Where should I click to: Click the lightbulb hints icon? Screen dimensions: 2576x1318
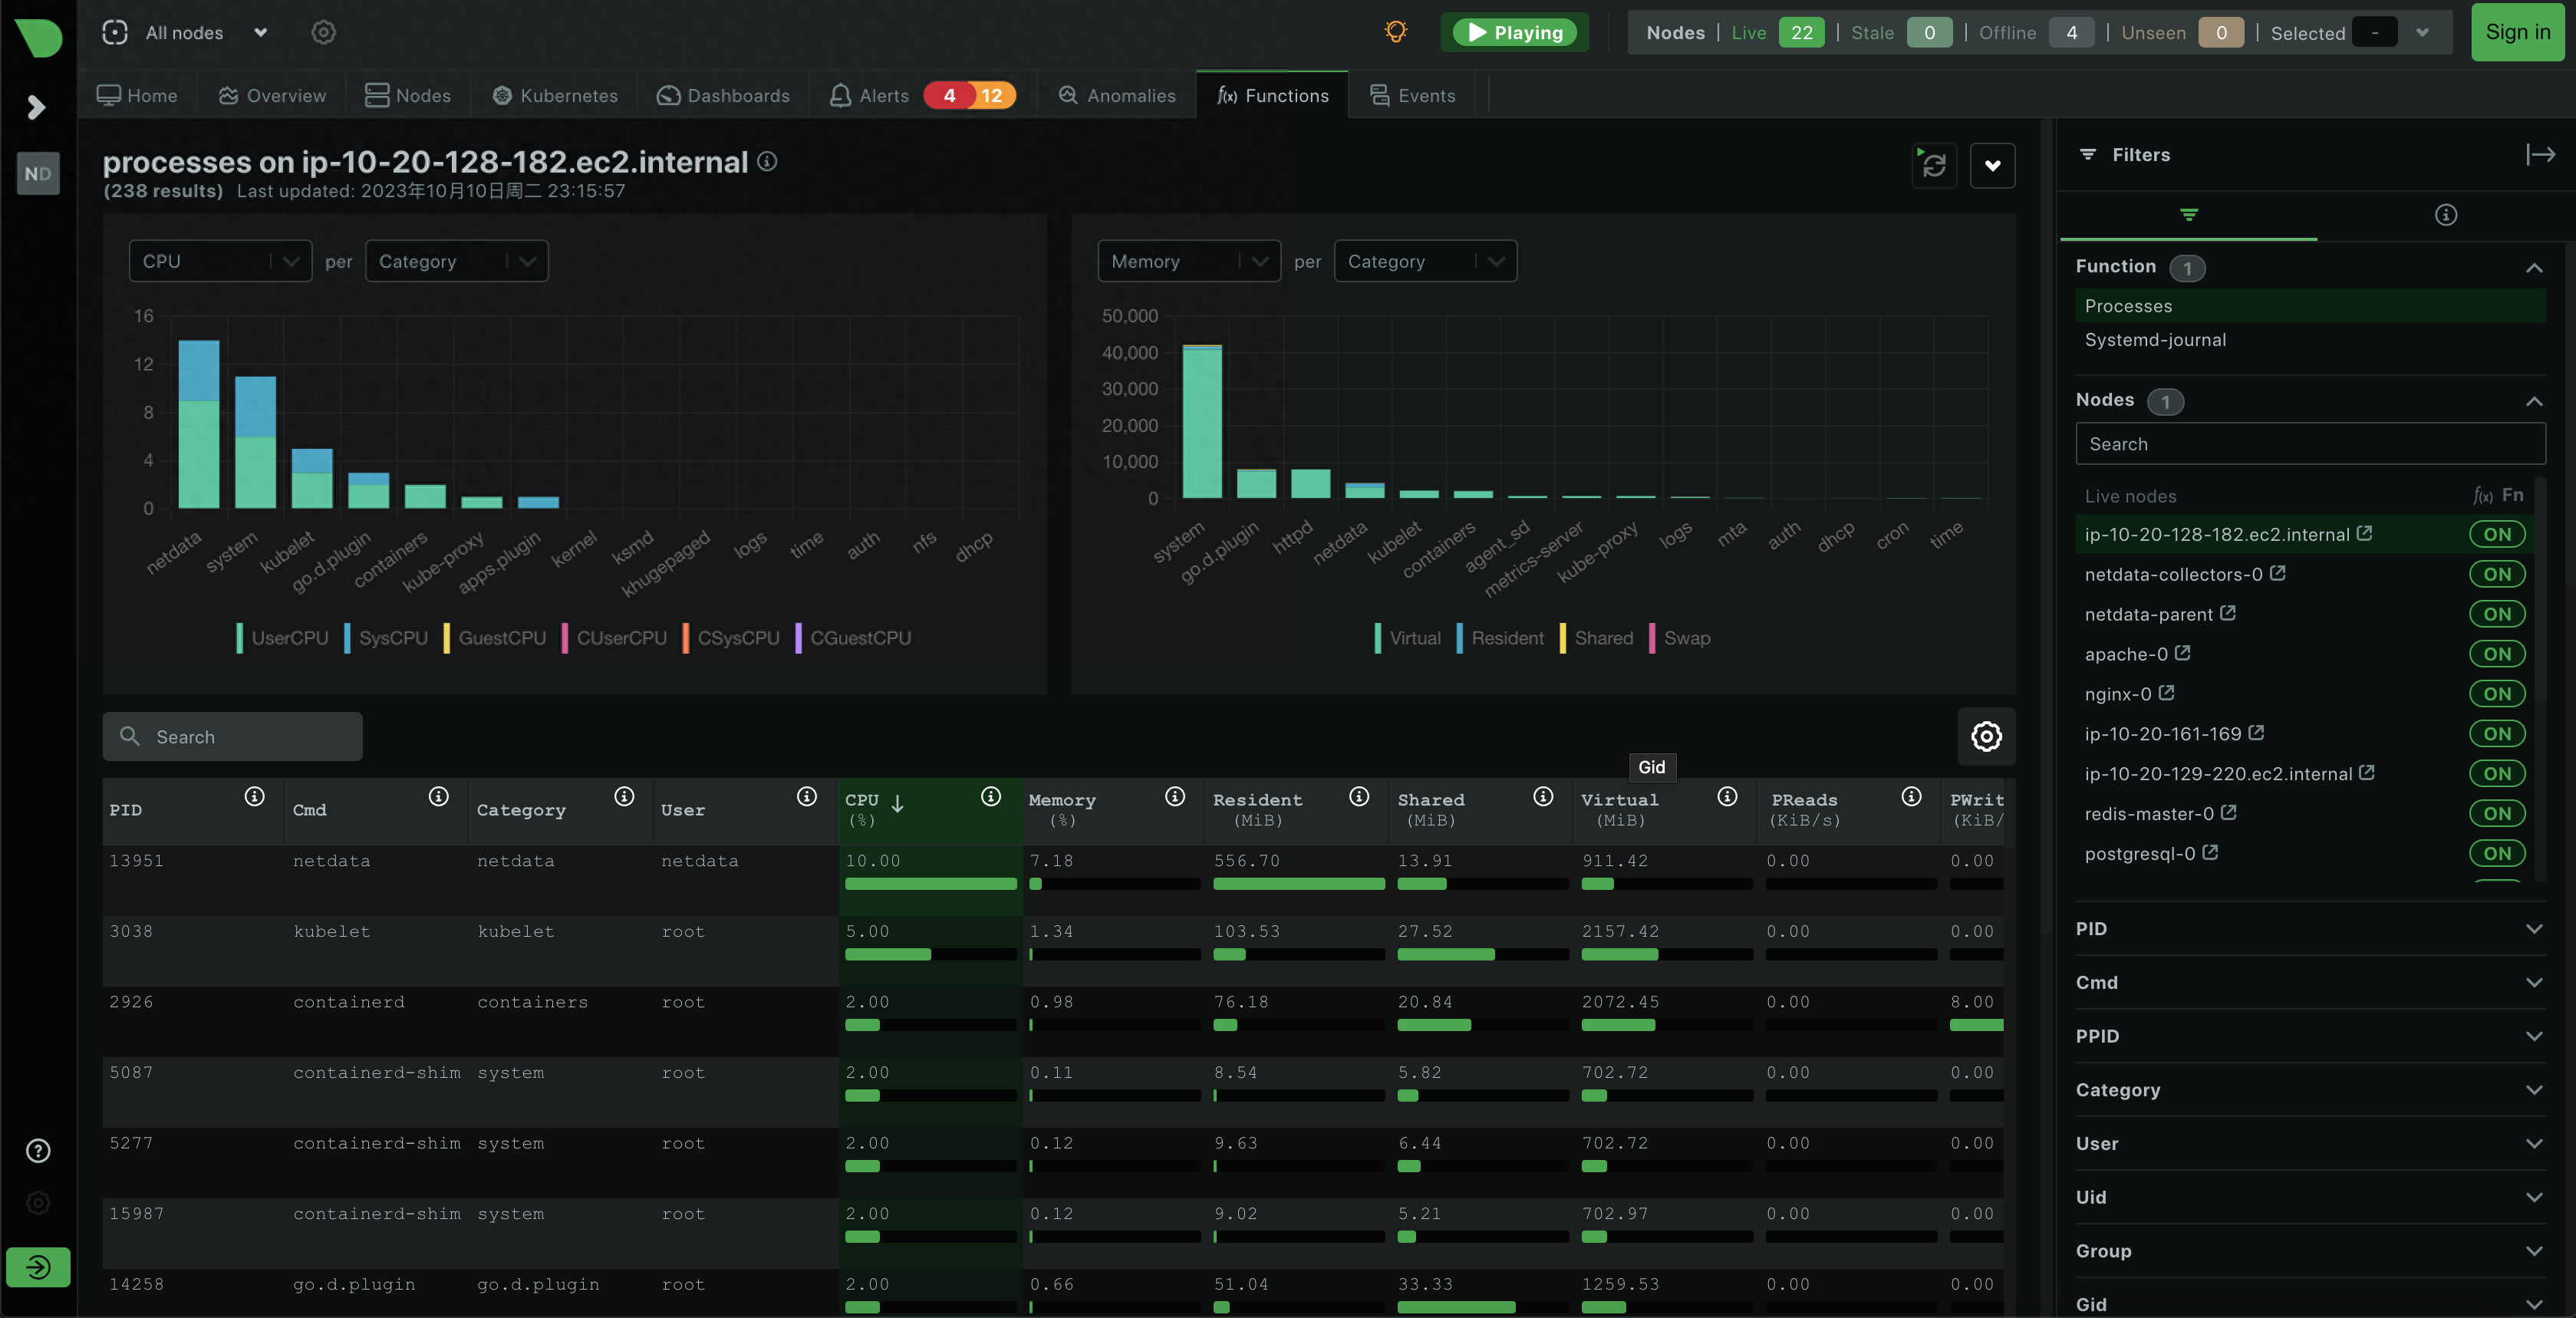(1395, 32)
